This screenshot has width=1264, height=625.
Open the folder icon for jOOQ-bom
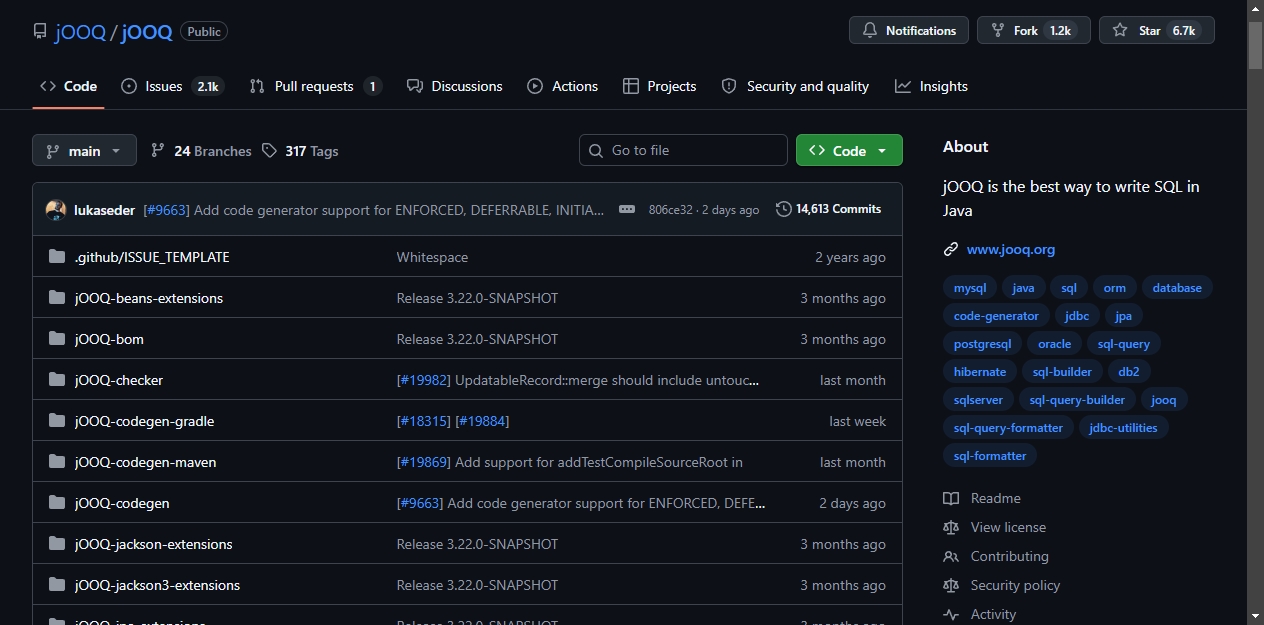click(57, 339)
